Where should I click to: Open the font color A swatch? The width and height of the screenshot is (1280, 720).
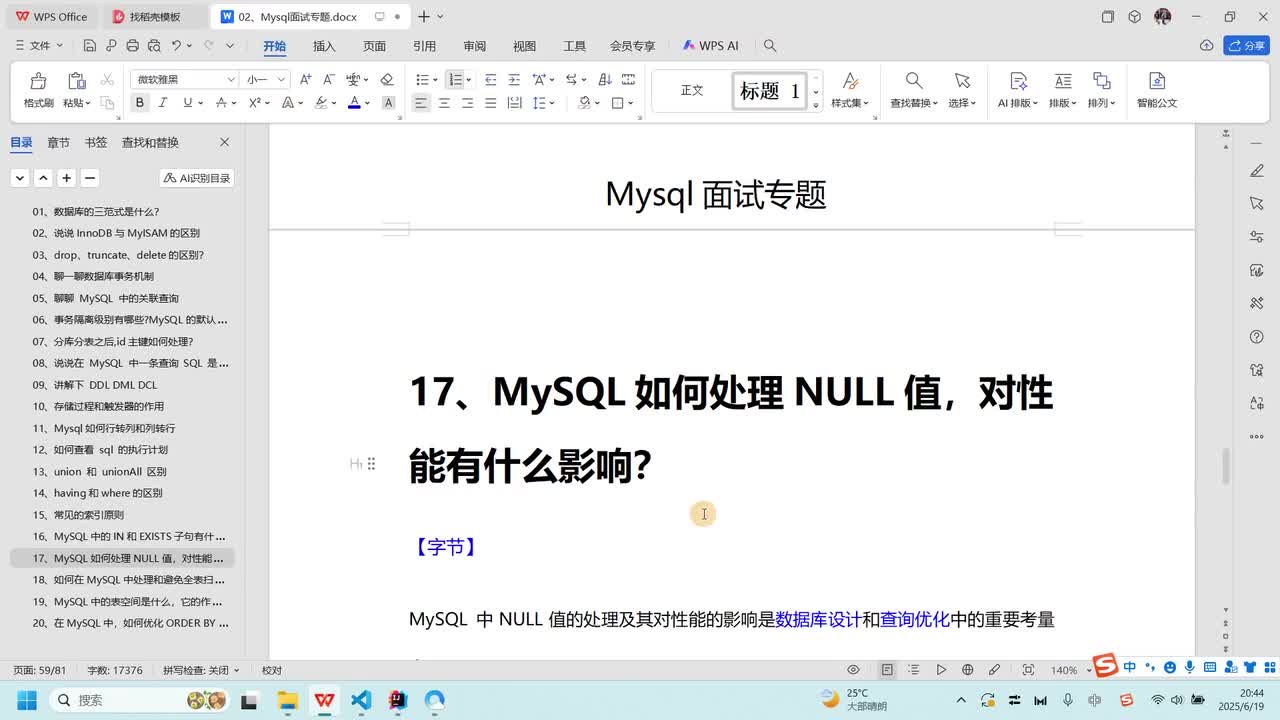coord(354,103)
